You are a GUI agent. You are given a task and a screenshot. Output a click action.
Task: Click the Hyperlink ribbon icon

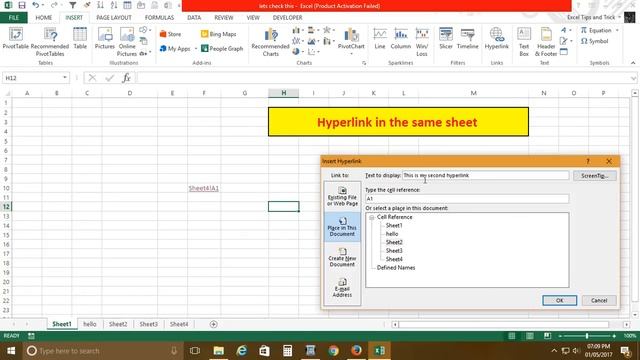click(497, 38)
